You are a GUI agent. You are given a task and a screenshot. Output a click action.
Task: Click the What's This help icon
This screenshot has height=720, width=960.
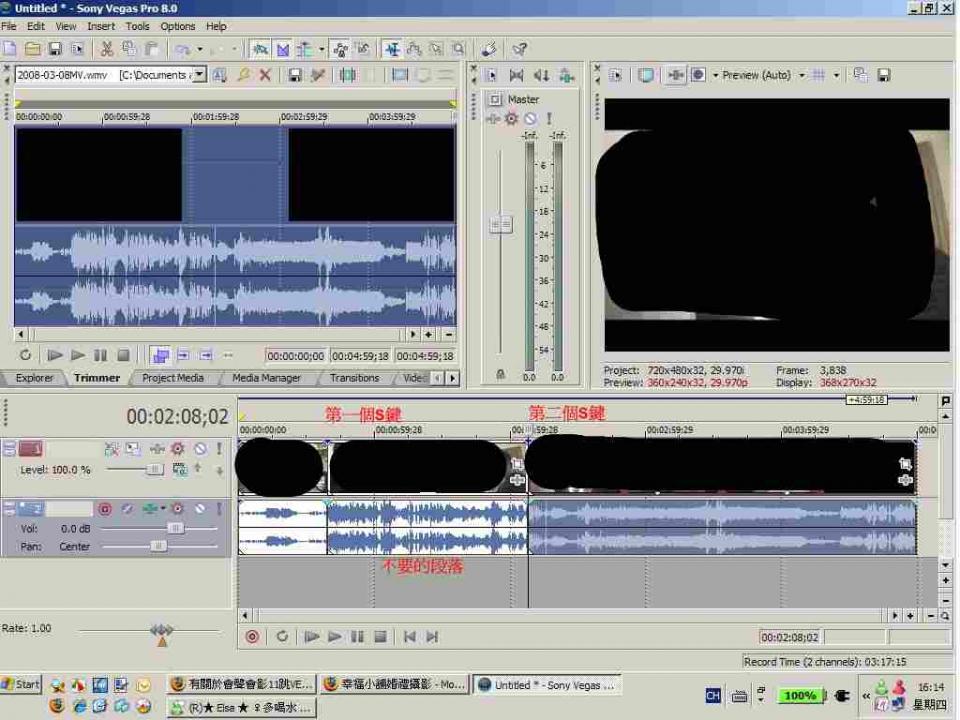(x=519, y=49)
